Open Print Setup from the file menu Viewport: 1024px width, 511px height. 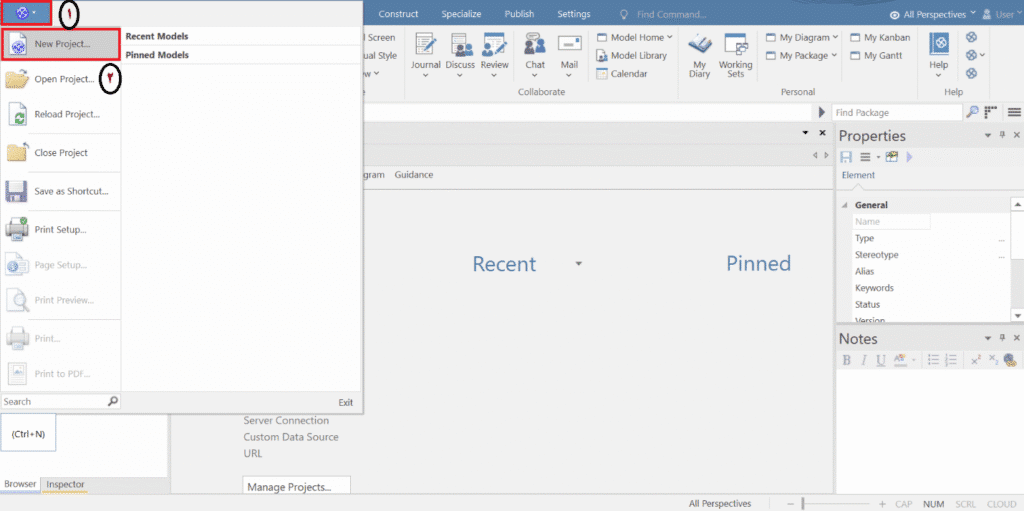click(61, 230)
